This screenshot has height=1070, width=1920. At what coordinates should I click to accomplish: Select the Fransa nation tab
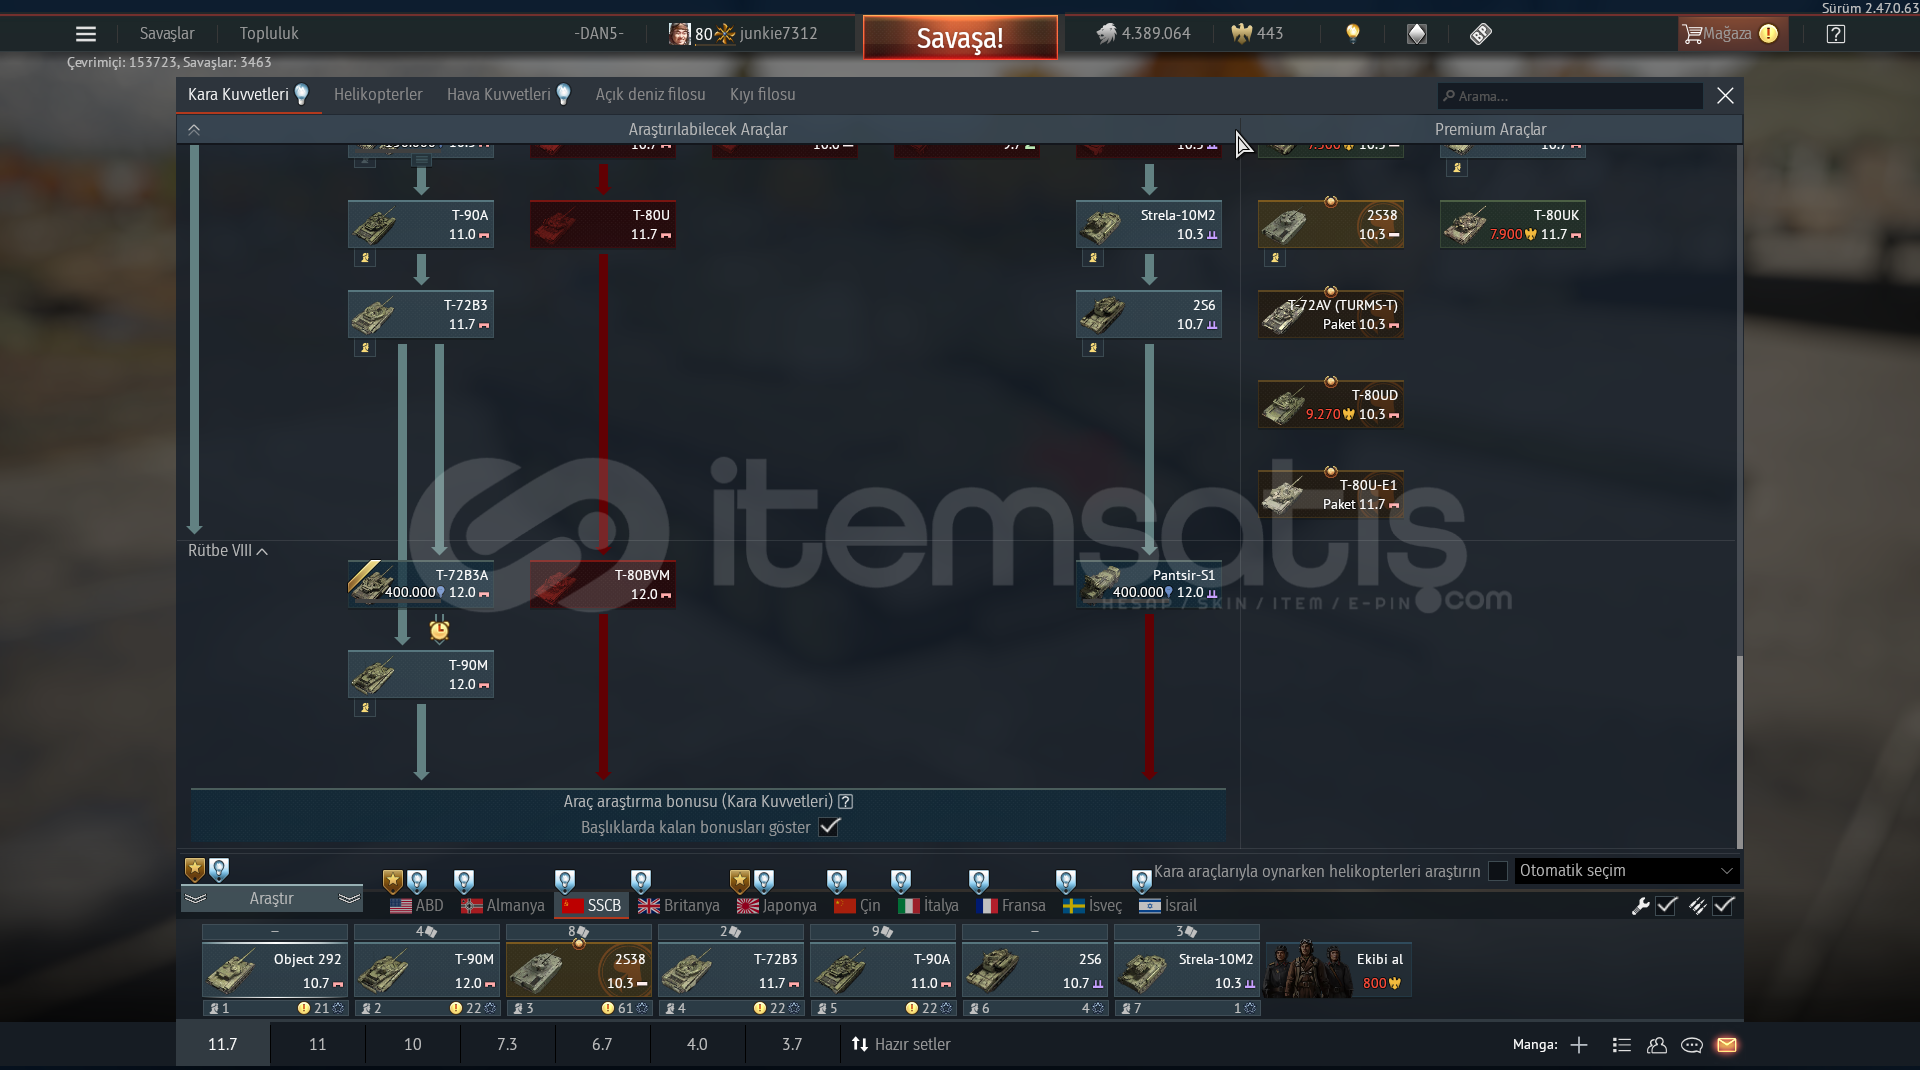1010,905
